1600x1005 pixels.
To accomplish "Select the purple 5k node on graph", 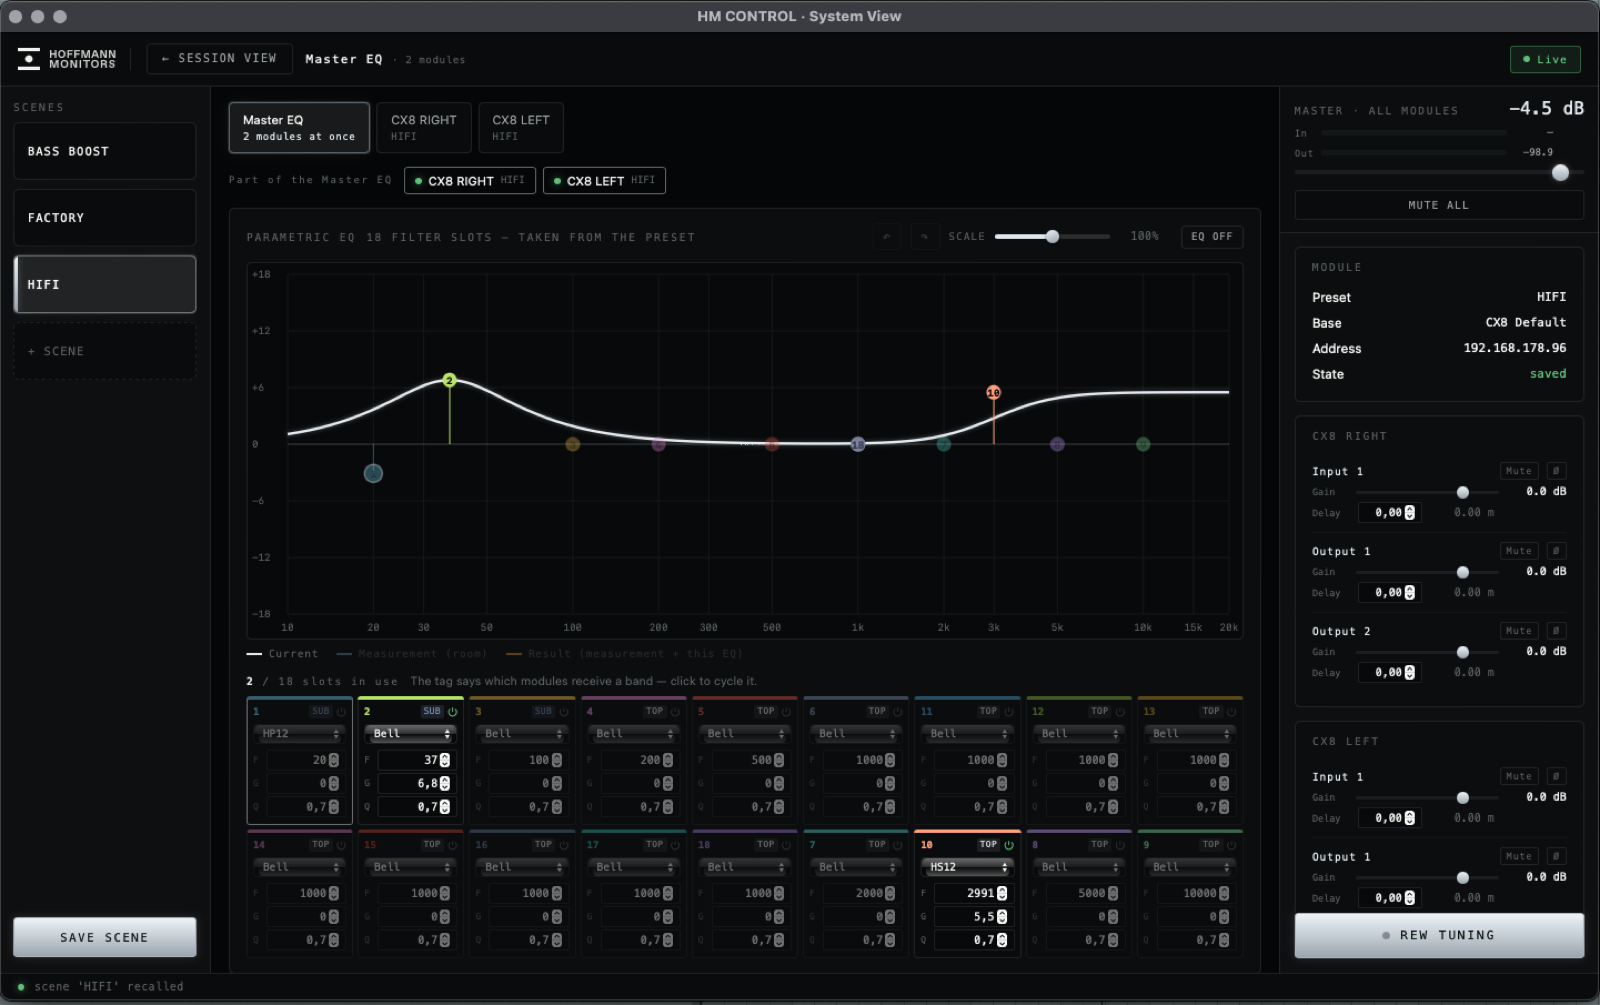I will tap(1057, 444).
